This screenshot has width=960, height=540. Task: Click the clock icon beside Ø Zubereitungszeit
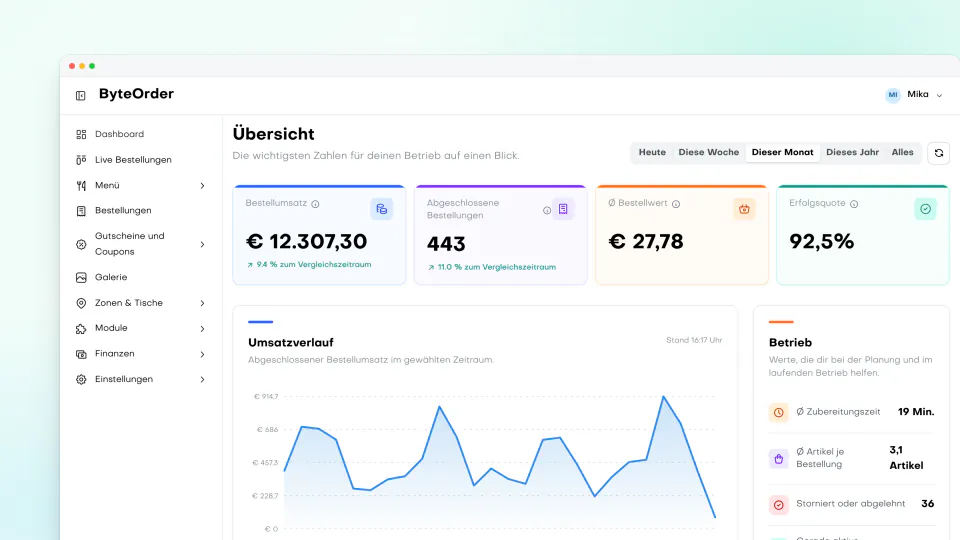tap(779, 413)
